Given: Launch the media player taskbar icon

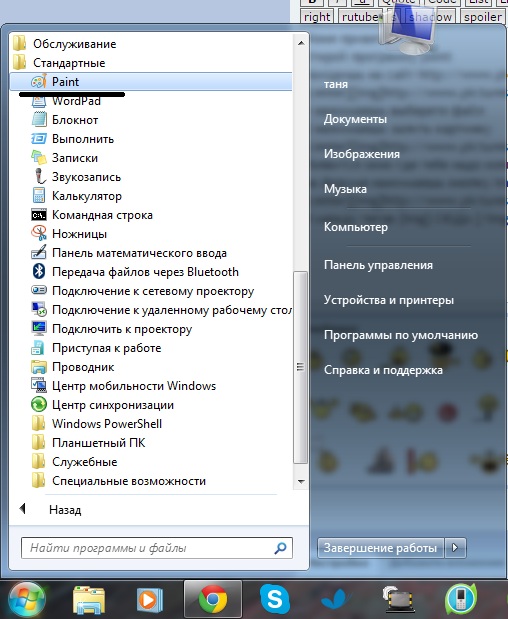Looking at the screenshot, I should 150,600.
